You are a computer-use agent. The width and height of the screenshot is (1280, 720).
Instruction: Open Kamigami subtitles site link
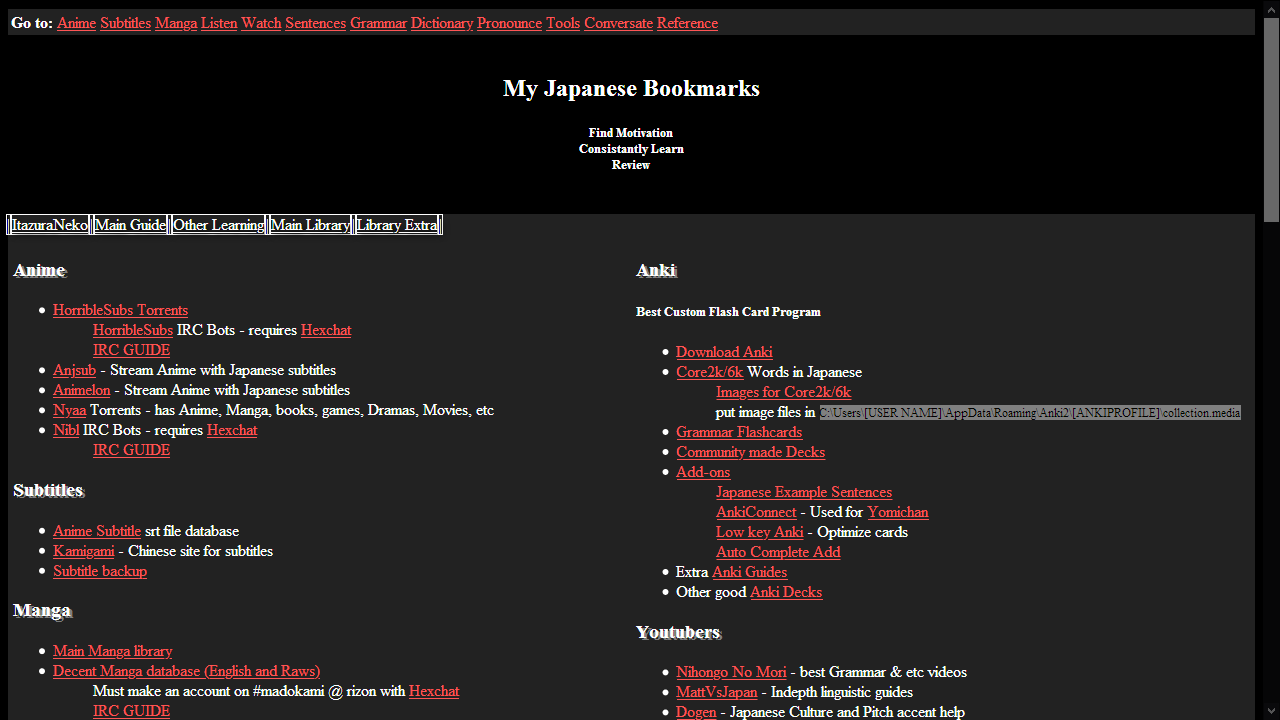coord(83,551)
